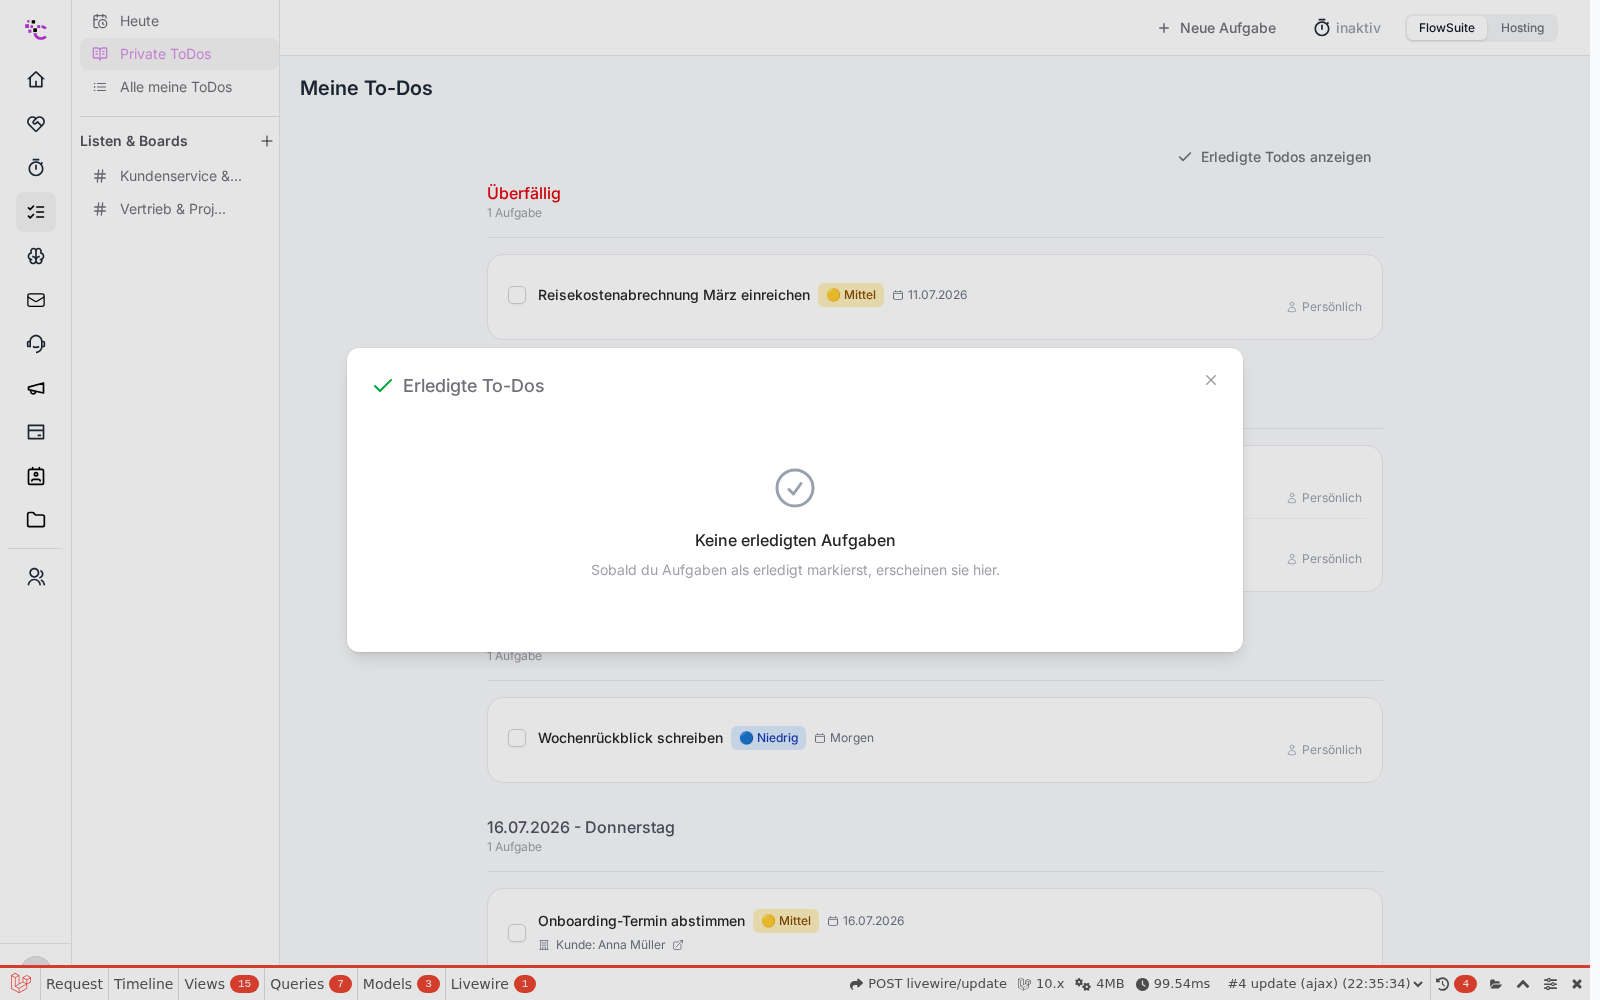Open the users contacts sidebar icon
Screen dimensions: 1600x1000
36,577
